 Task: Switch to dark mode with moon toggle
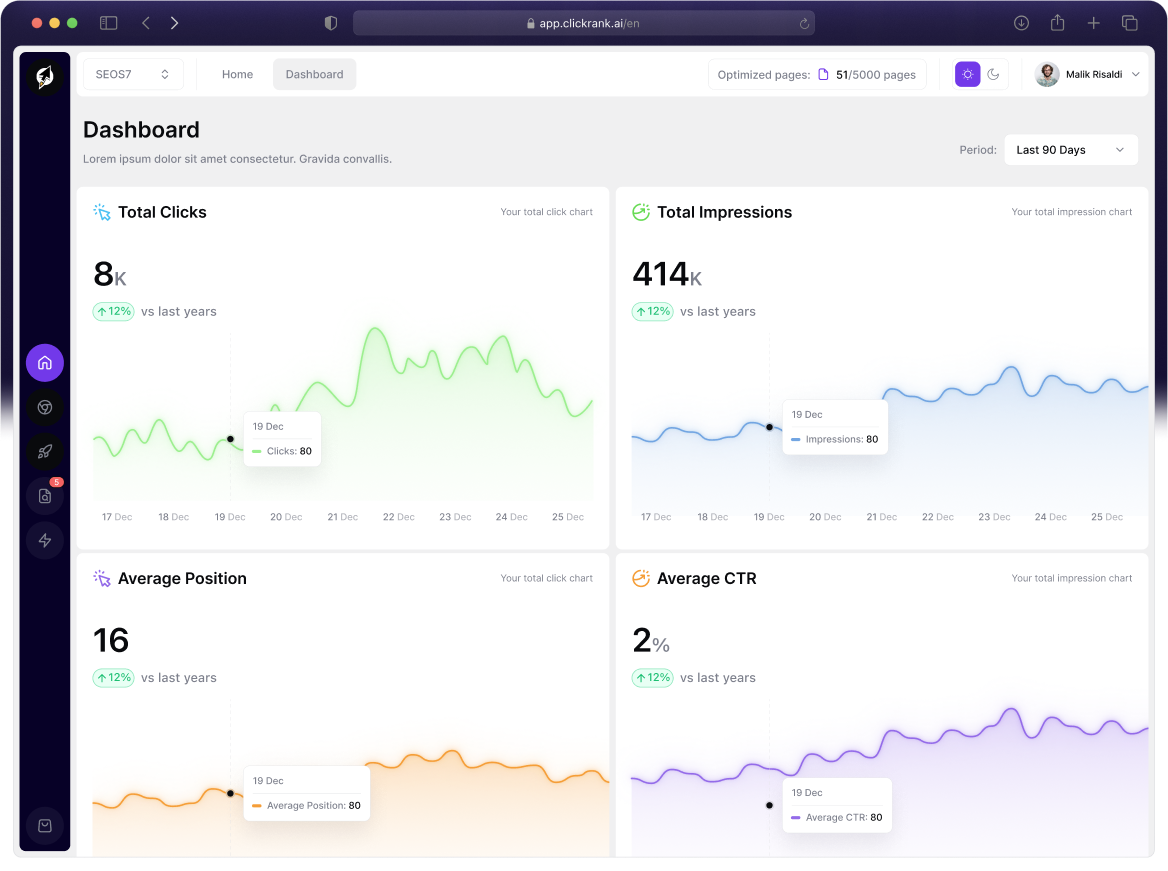[x=993, y=74]
